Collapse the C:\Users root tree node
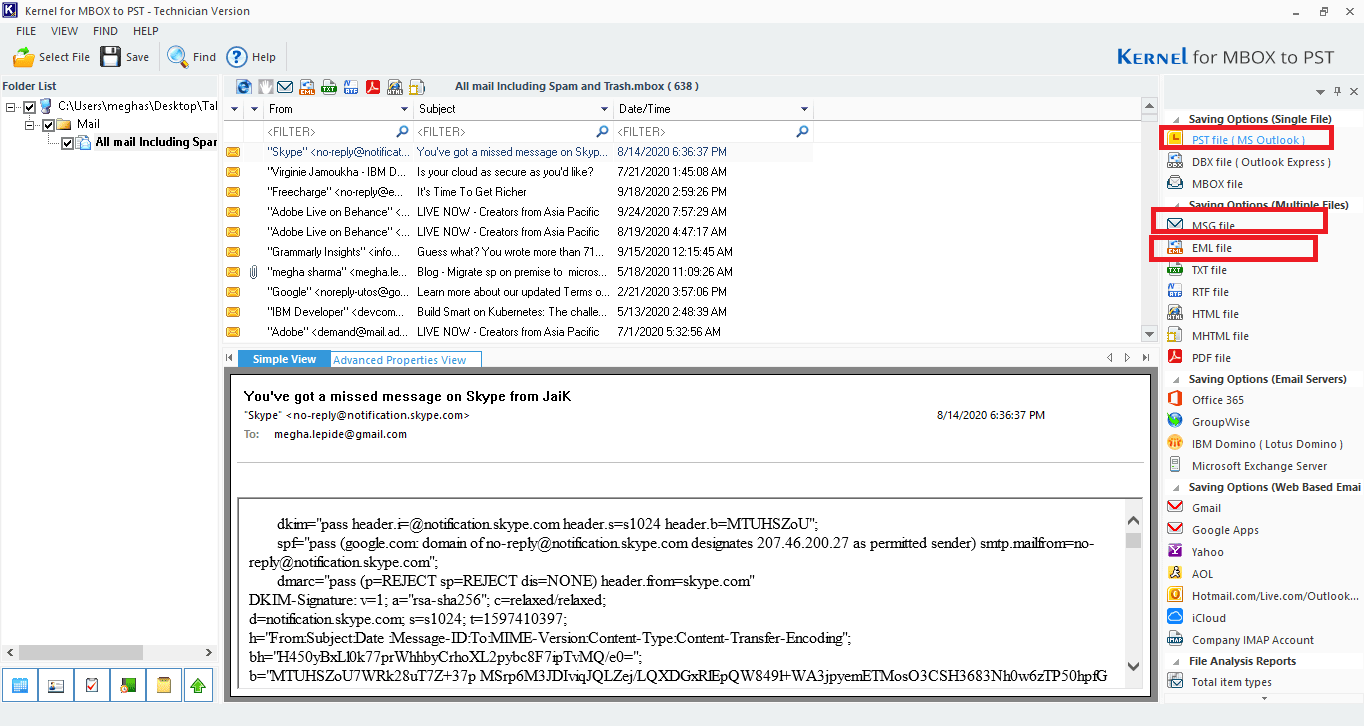1364x726 pixels. (10, 106)
